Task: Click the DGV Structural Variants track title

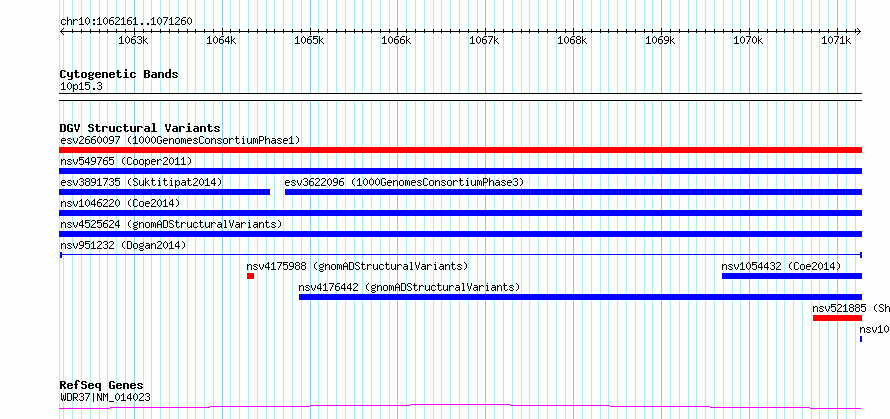Action: (140, 128)
